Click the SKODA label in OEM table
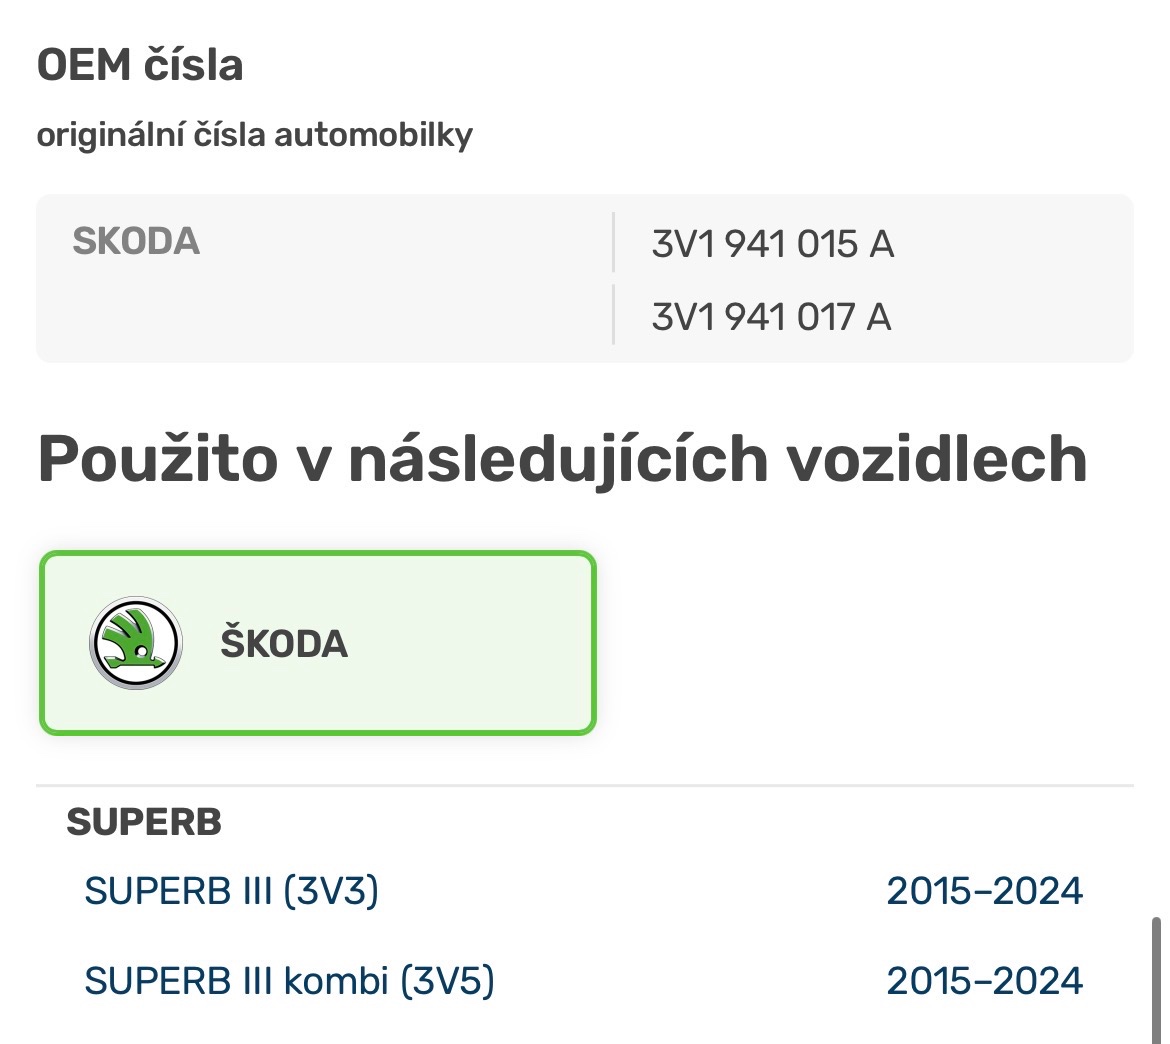This screenshot has width=1170, height=1044. [x=136, y=243]
